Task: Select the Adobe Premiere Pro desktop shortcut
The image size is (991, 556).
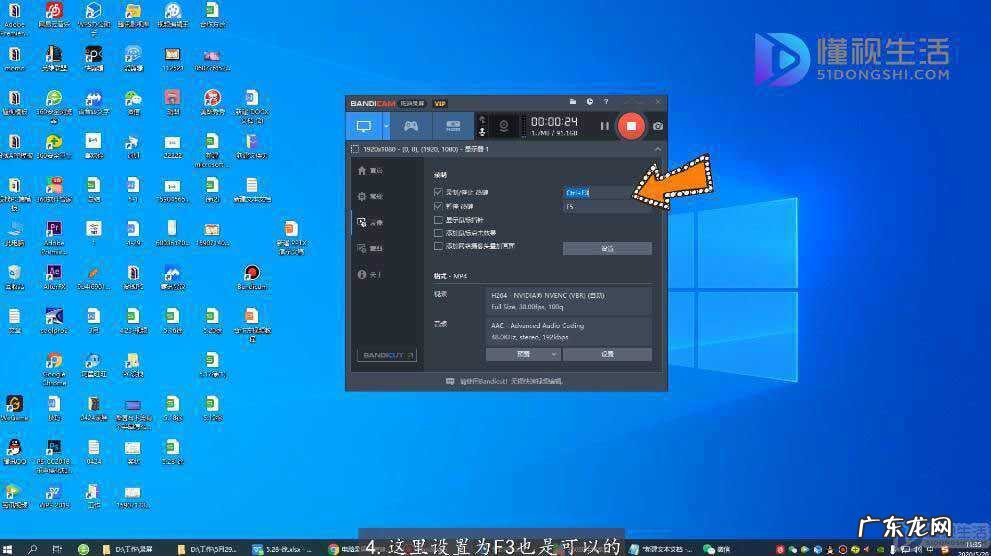Action: (54, 236)
